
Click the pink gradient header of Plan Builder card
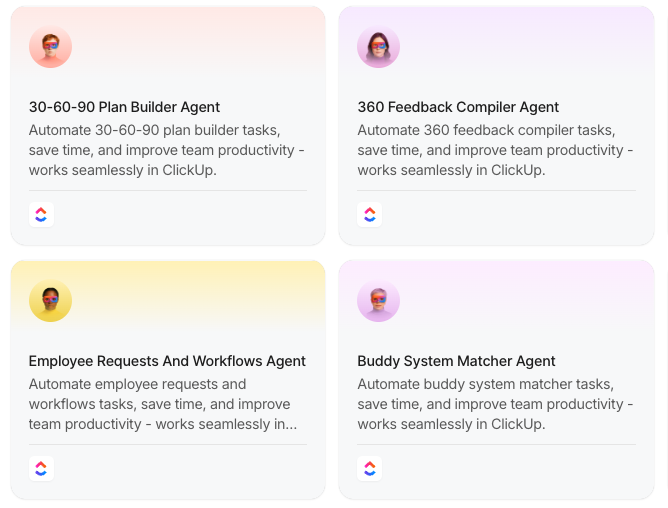[x=192, y=43]
